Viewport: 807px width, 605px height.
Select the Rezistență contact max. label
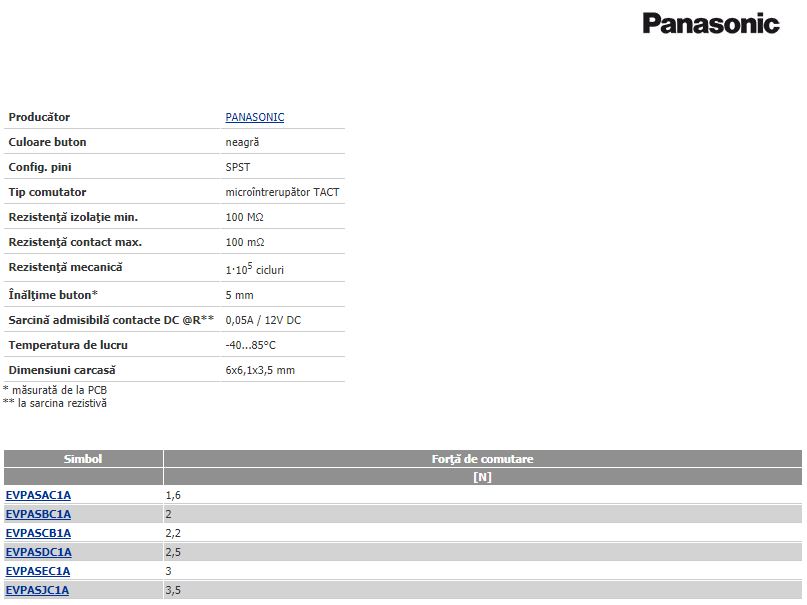[x=75, y=242]
